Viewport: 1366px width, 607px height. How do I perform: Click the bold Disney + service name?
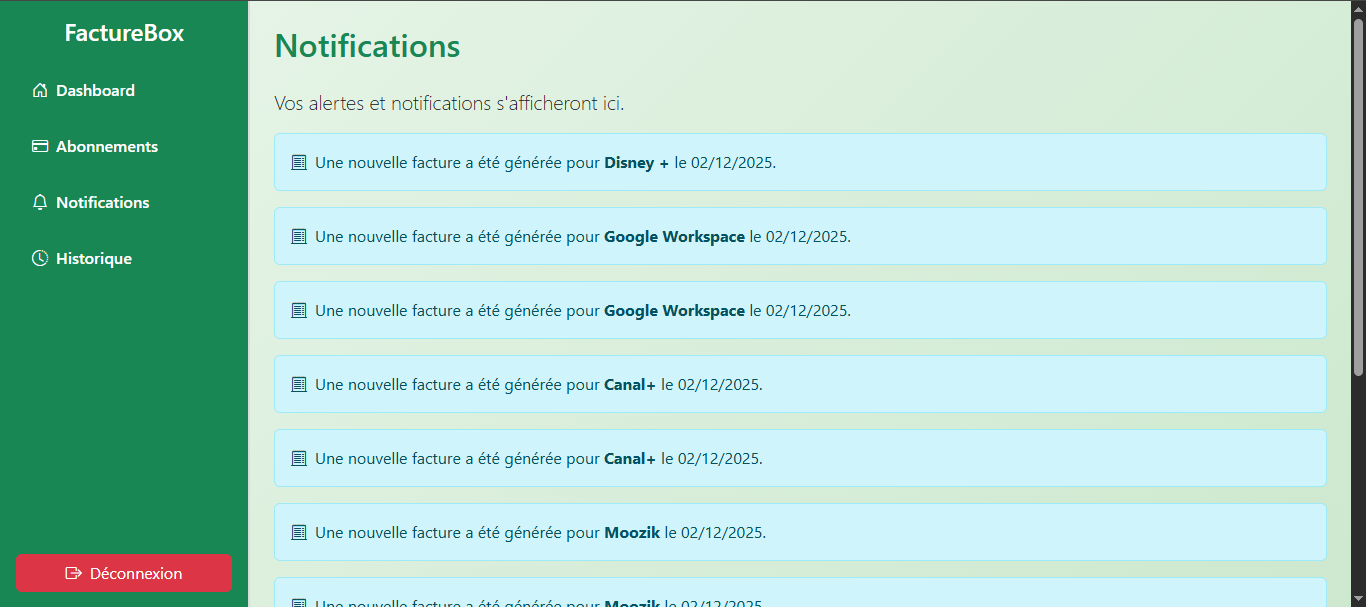[x=637, y=163]
